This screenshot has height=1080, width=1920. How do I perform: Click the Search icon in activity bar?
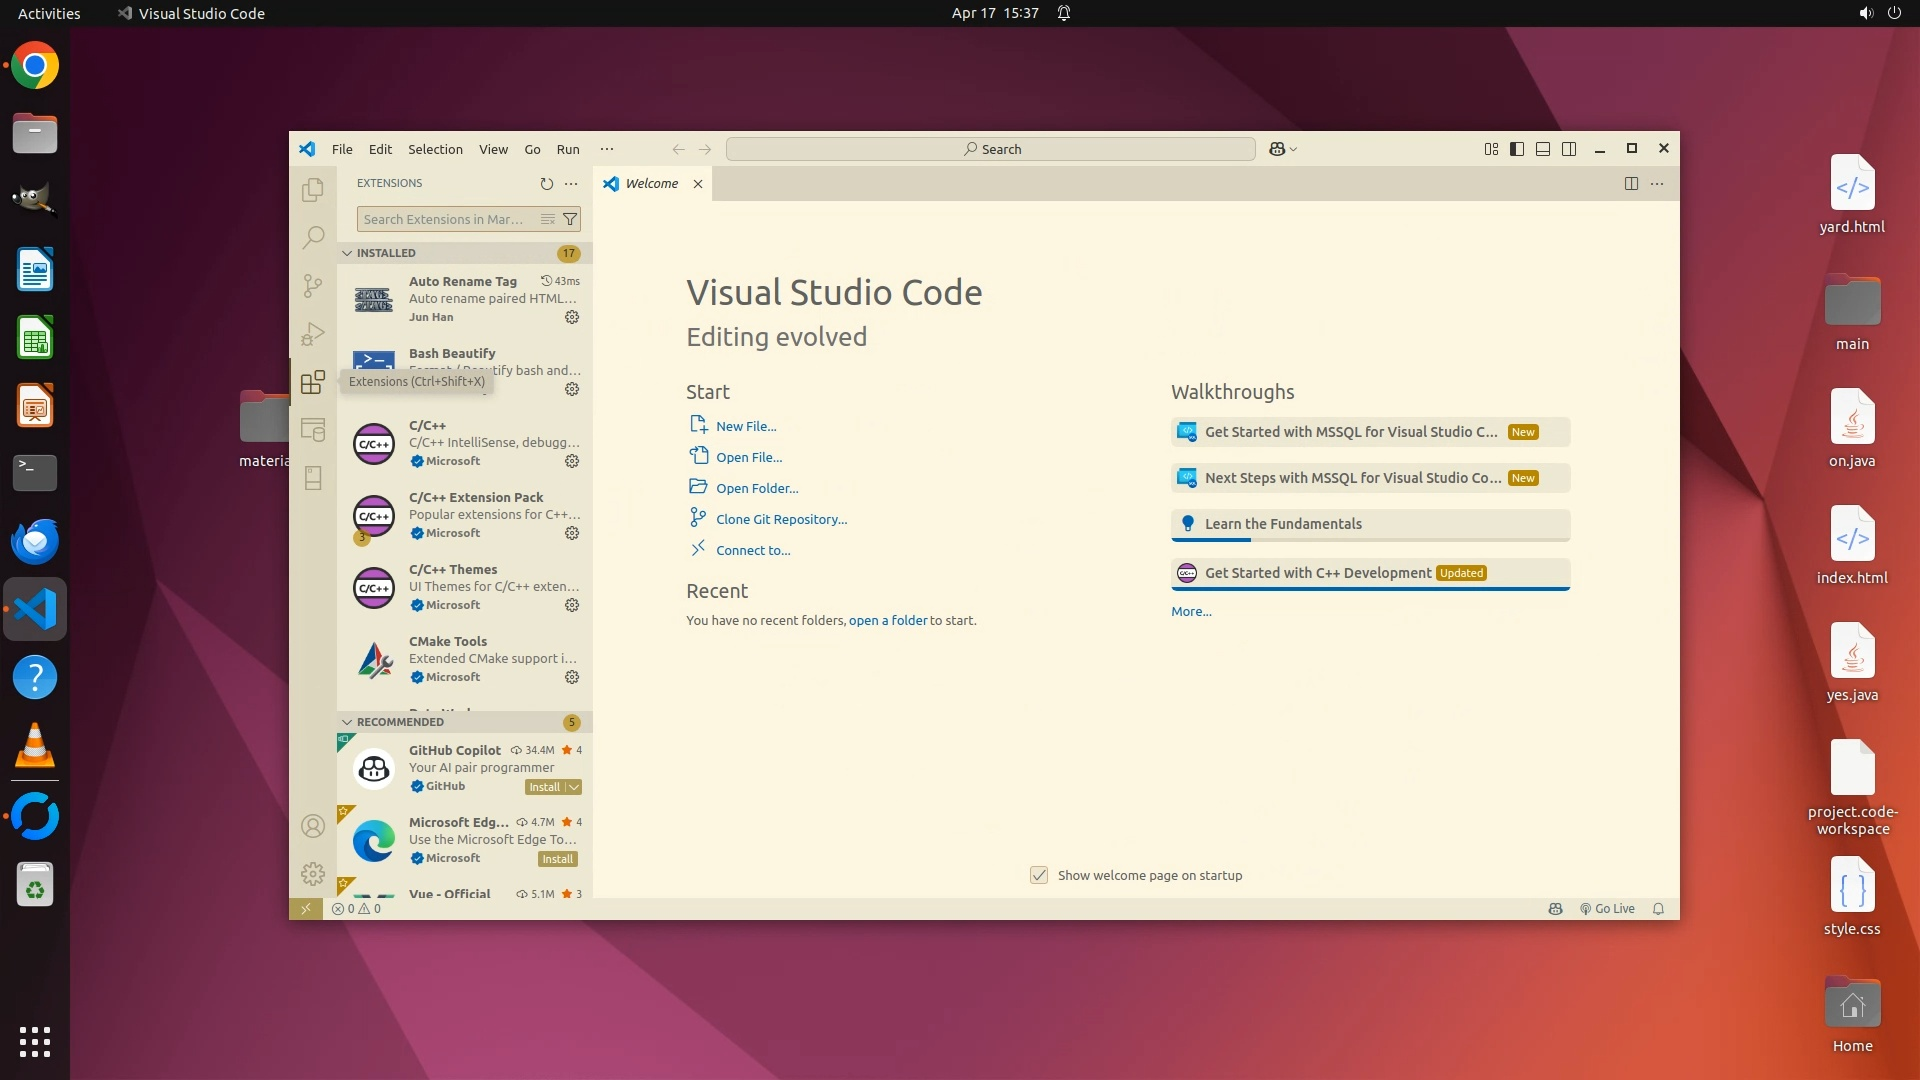313,237
